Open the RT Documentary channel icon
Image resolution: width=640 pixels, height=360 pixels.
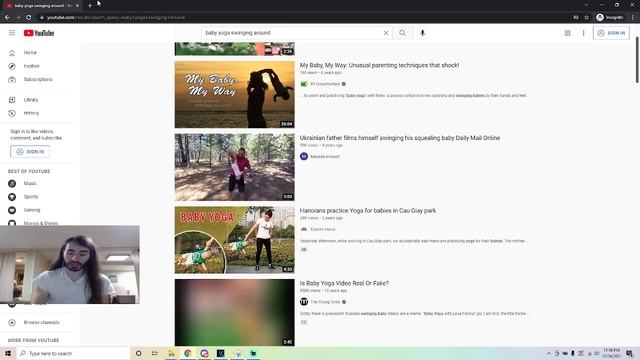304,84
